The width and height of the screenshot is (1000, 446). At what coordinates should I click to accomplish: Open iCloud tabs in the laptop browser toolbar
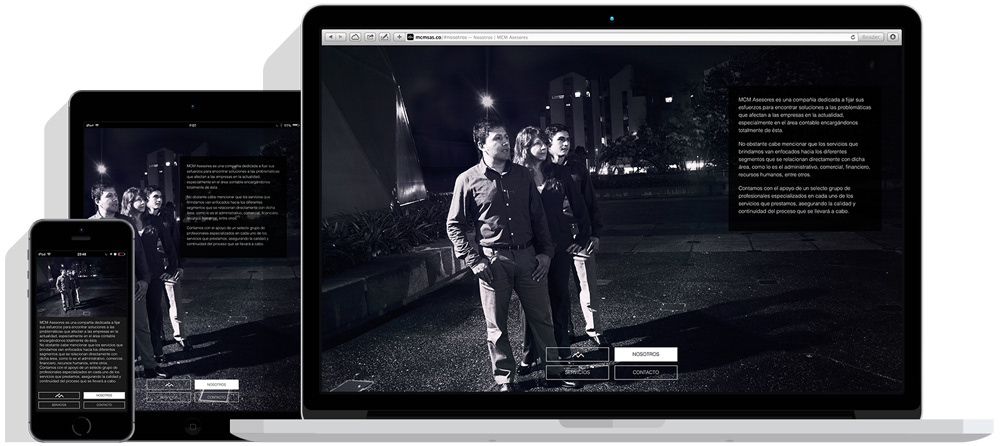[x=355, y=37]
